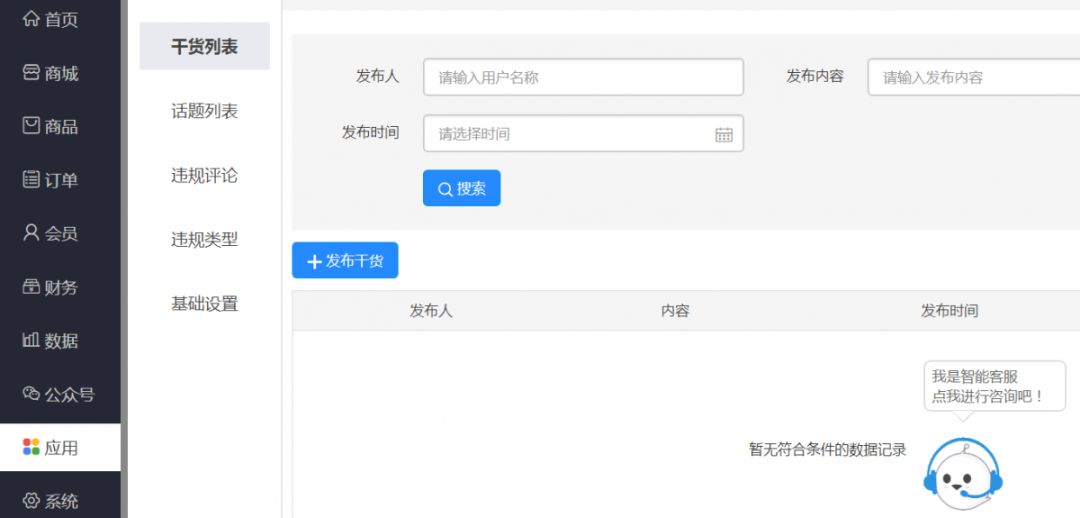Open the 订单 orders icon
1080x518 pixels.
tap(31, 180)
